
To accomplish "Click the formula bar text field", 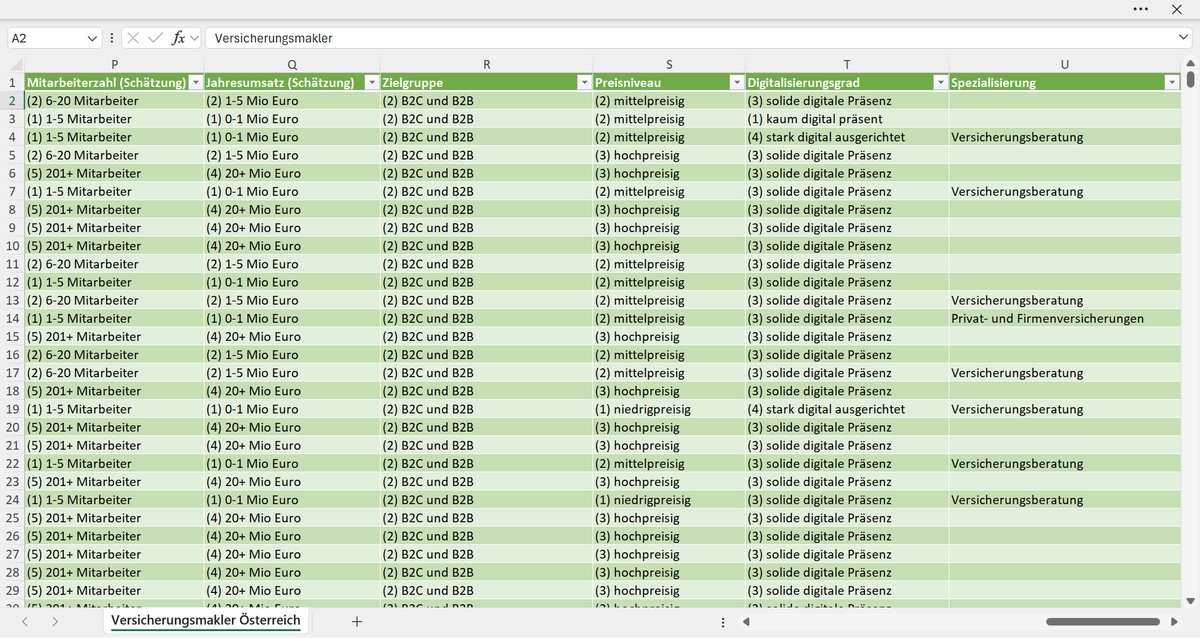I will [689, 38].
